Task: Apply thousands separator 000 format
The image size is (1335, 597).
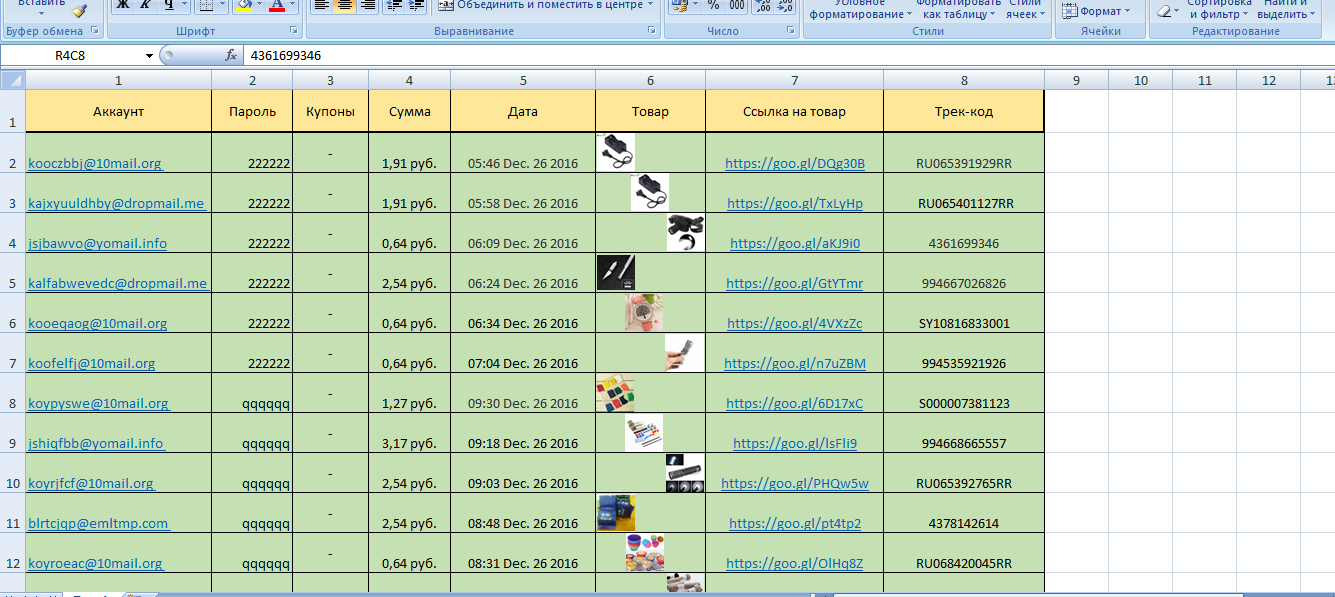Action: [736, 6]
